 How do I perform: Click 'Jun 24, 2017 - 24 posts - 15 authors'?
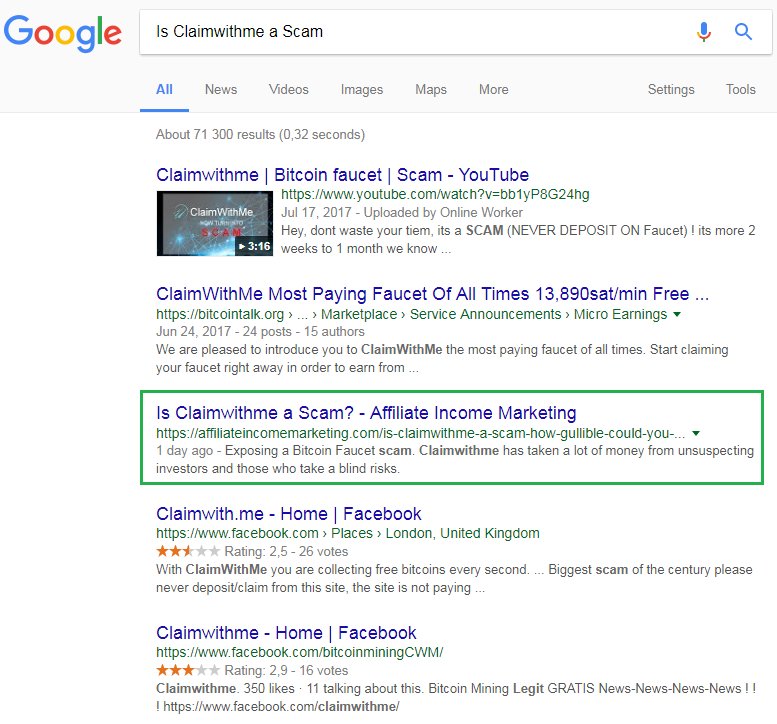[260, 332]
